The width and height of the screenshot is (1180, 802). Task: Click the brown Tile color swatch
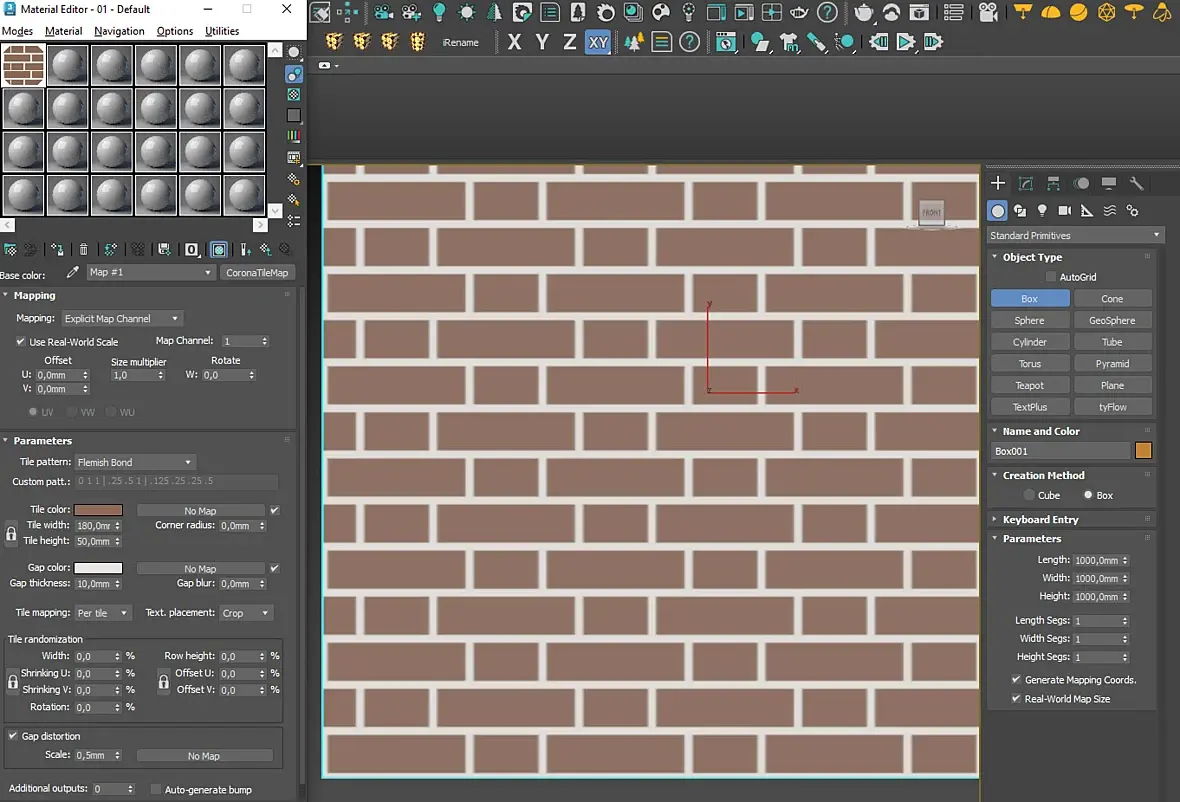coord(98,511)
